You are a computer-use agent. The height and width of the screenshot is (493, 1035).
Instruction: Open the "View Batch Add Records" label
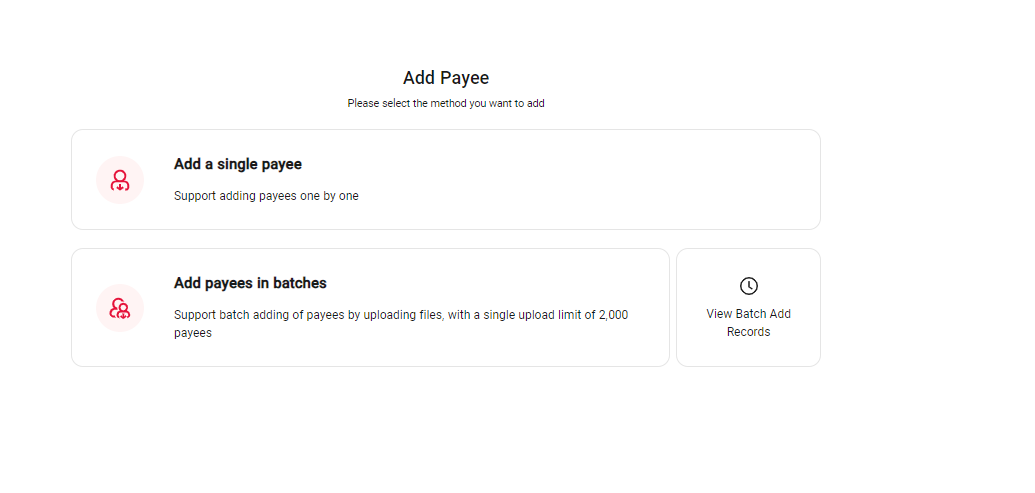click(x=748, y=322)
